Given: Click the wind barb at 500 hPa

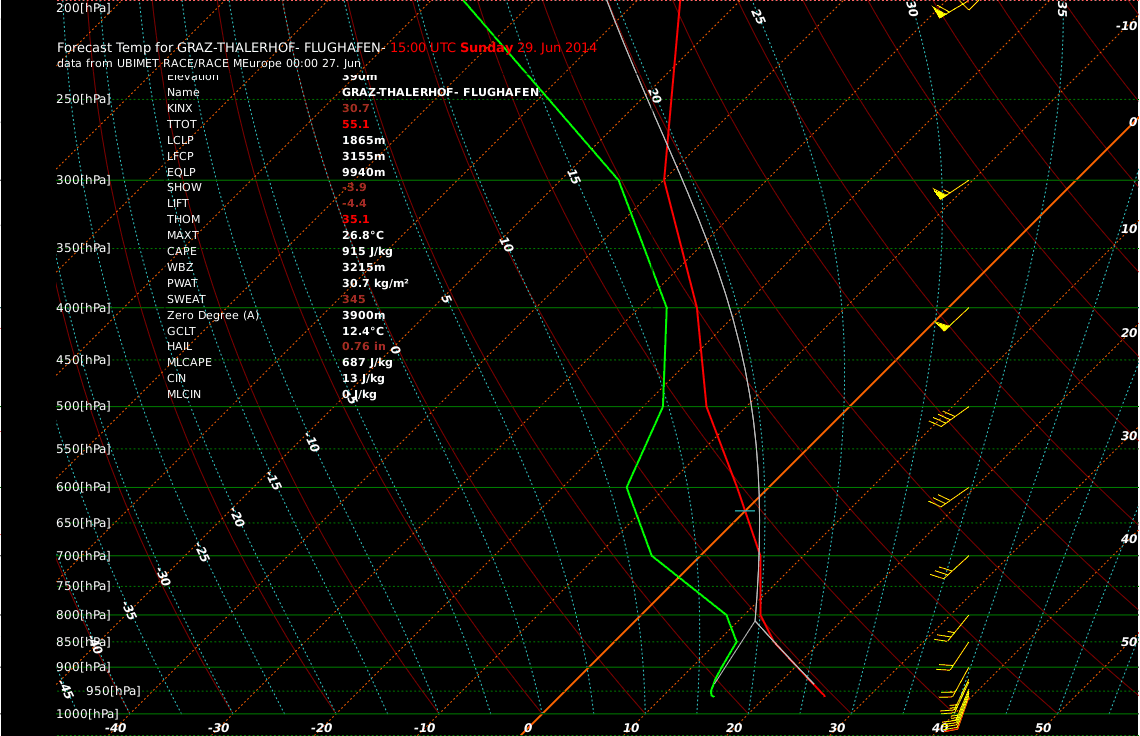Looking at the screenshot, I should click(949, 416).
